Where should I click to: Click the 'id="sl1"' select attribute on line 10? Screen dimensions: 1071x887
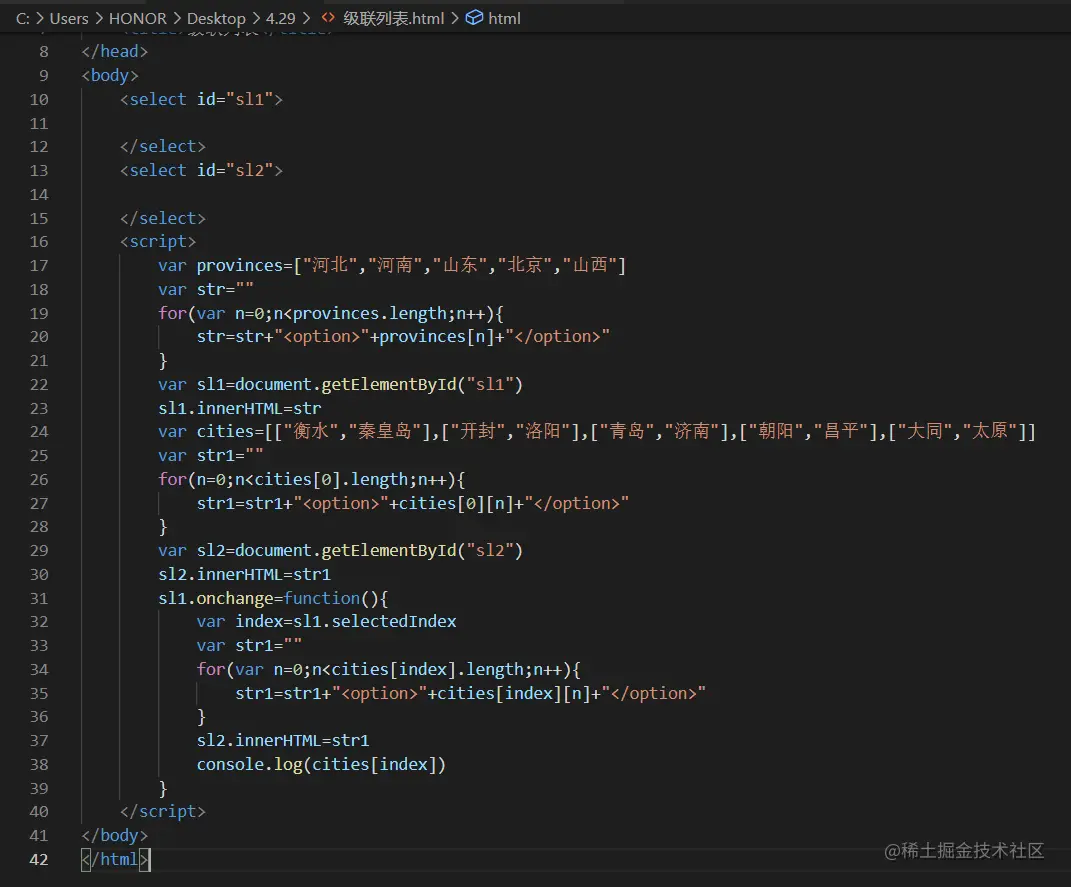click(235, 100)
